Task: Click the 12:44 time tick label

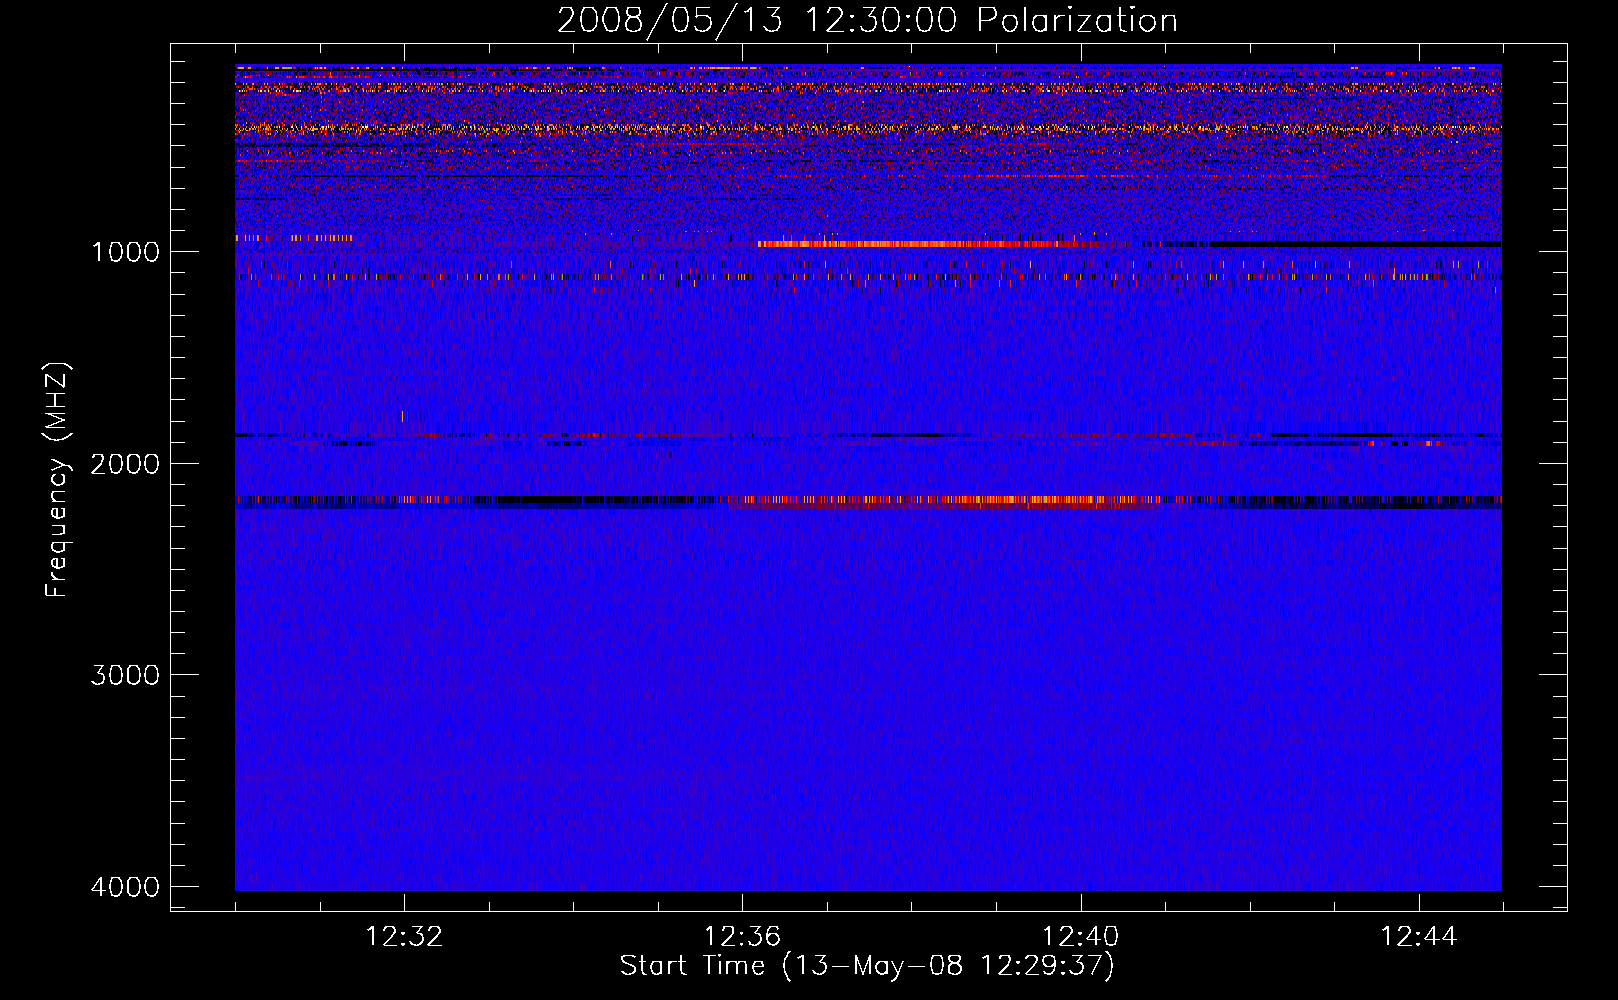Action: [1419, 937]
